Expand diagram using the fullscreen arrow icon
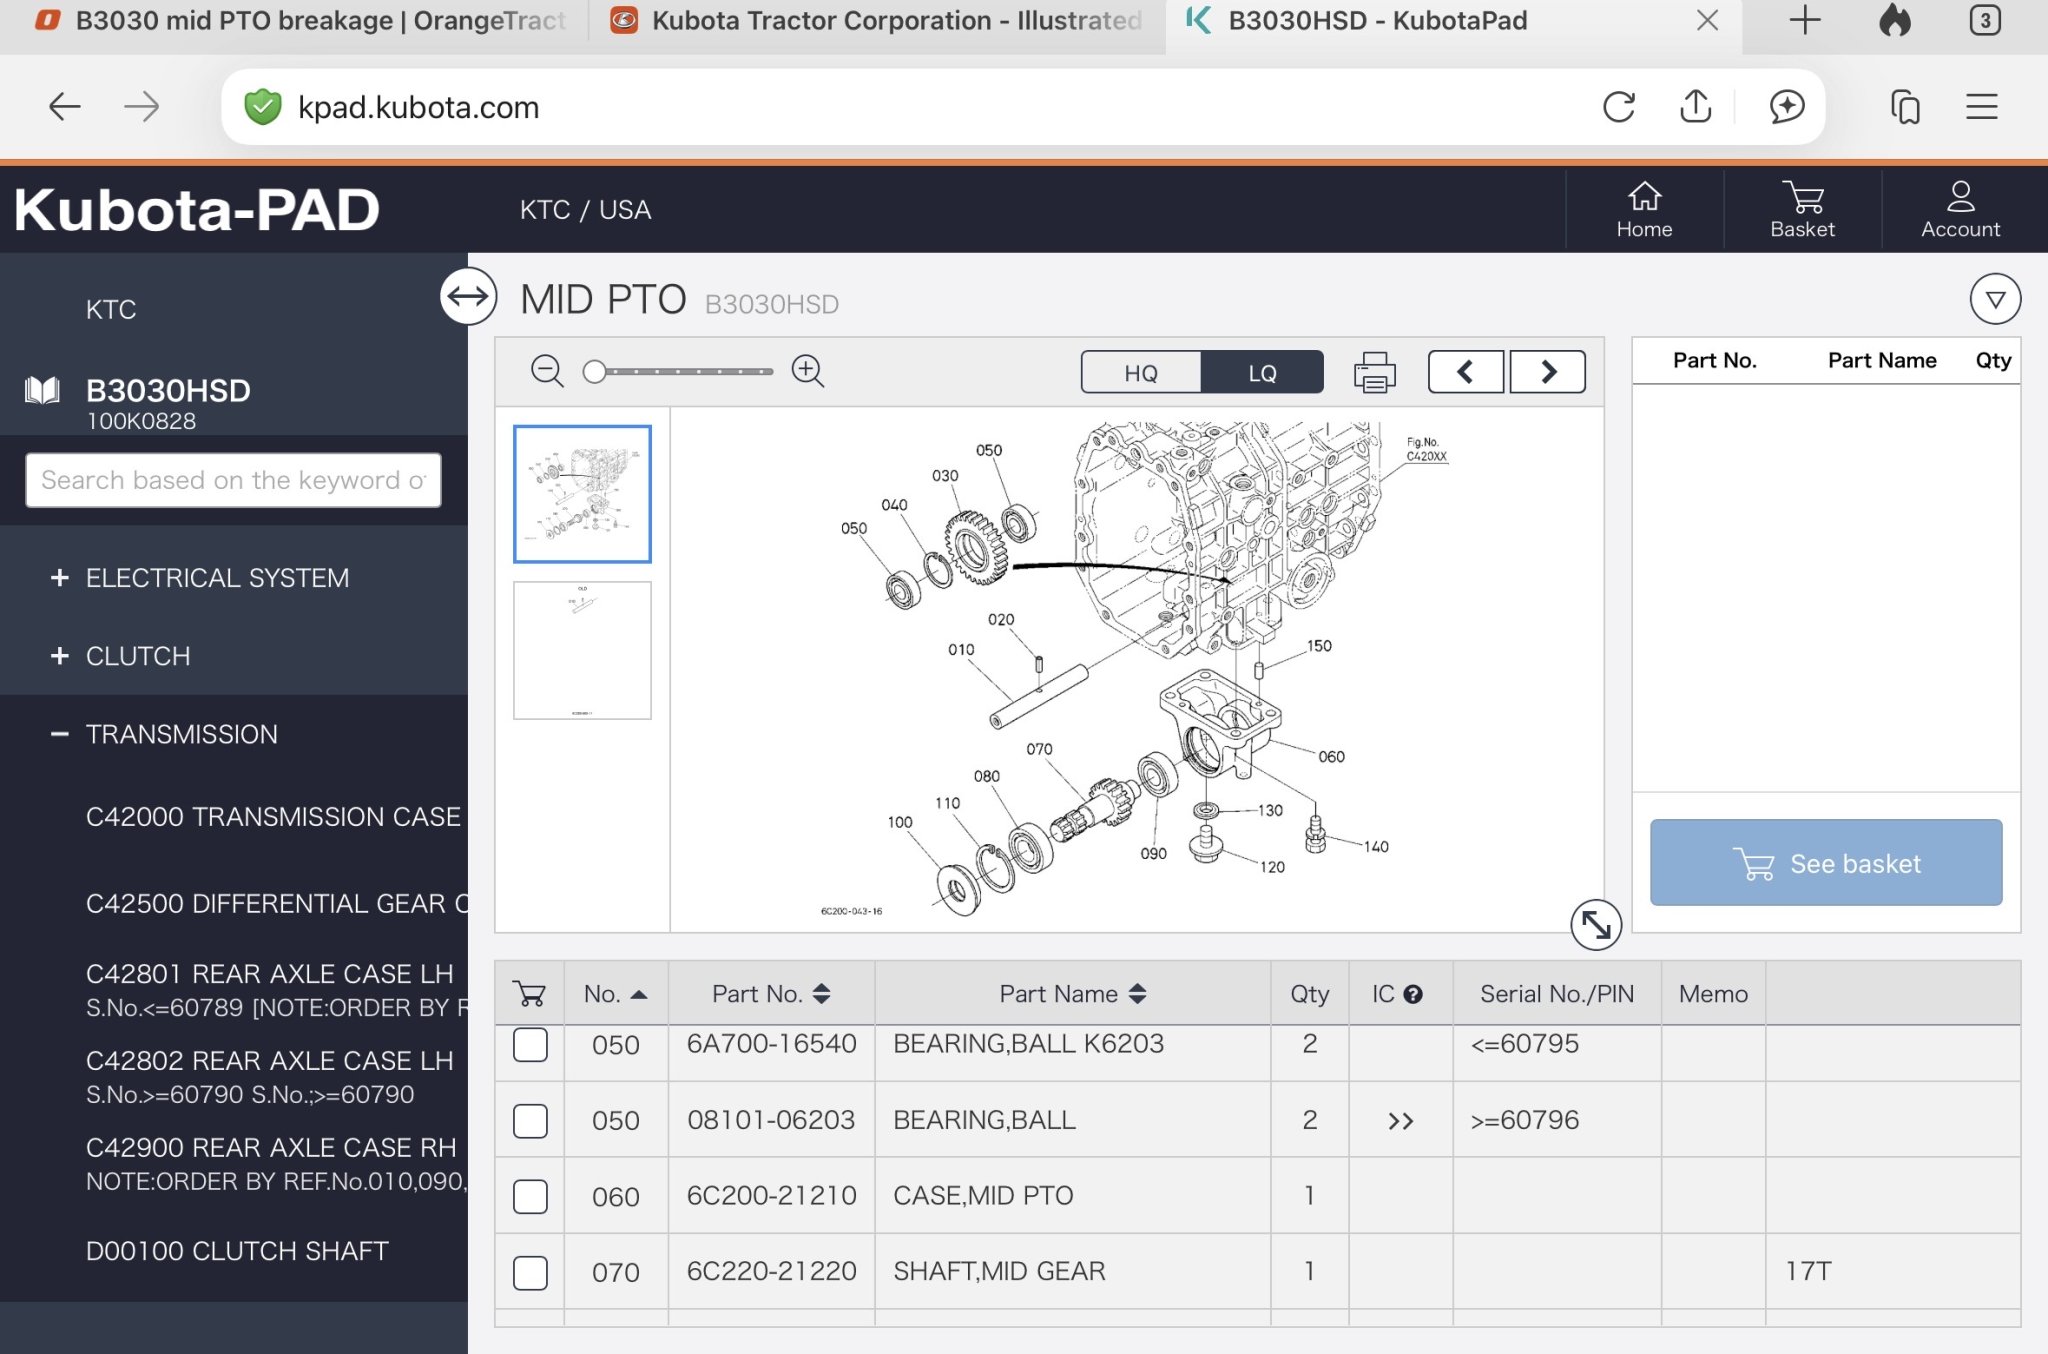2048x1354 pixels. [1595, 925]
